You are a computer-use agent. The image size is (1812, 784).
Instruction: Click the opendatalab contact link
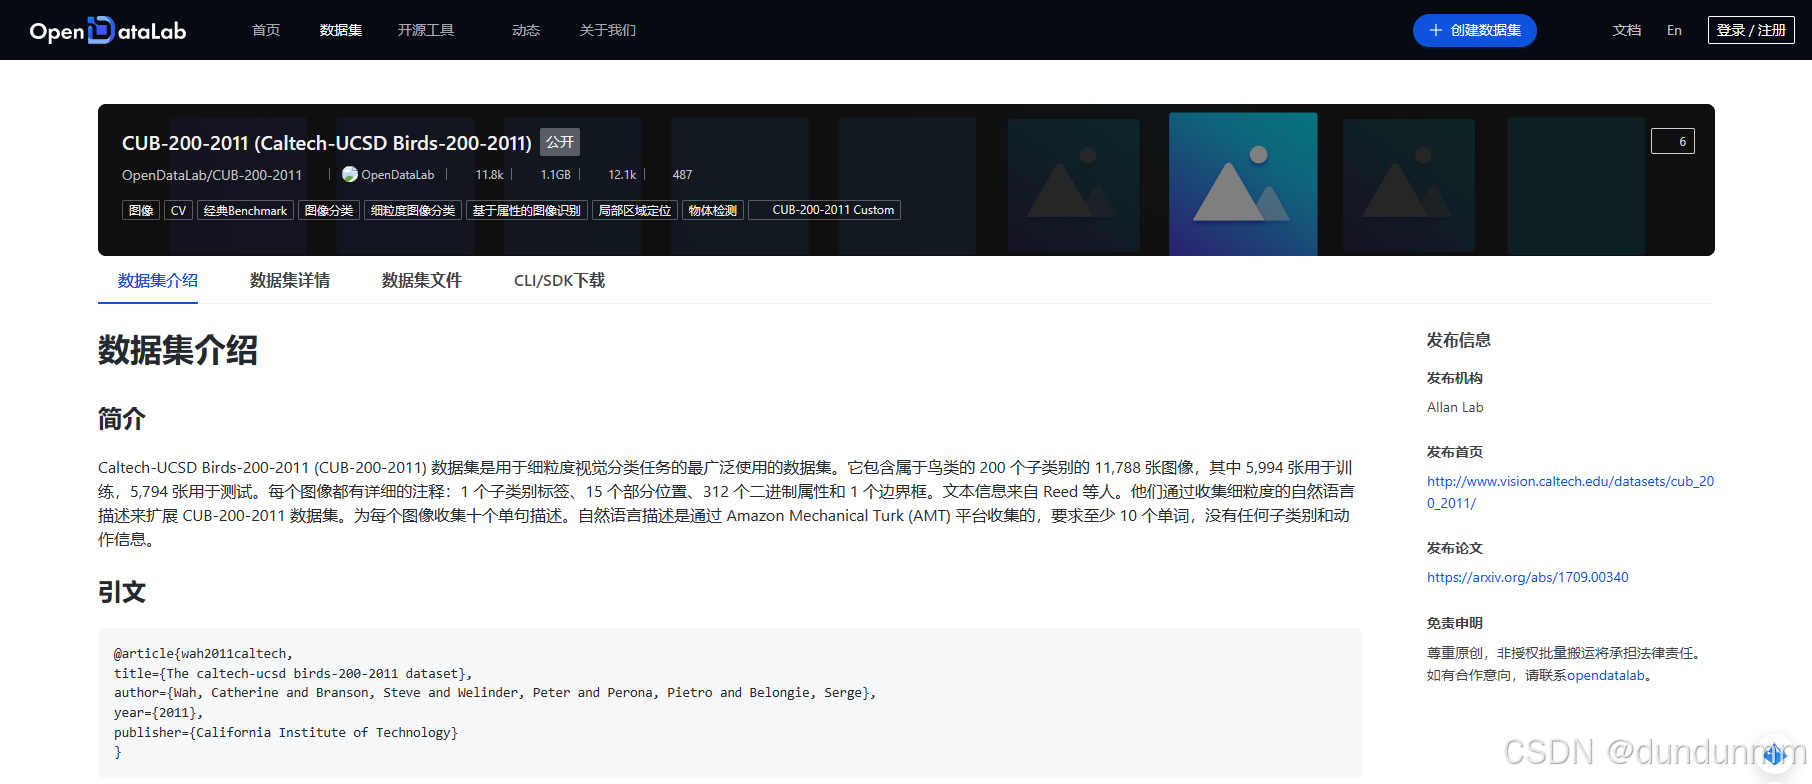(x=1606, y=676)
